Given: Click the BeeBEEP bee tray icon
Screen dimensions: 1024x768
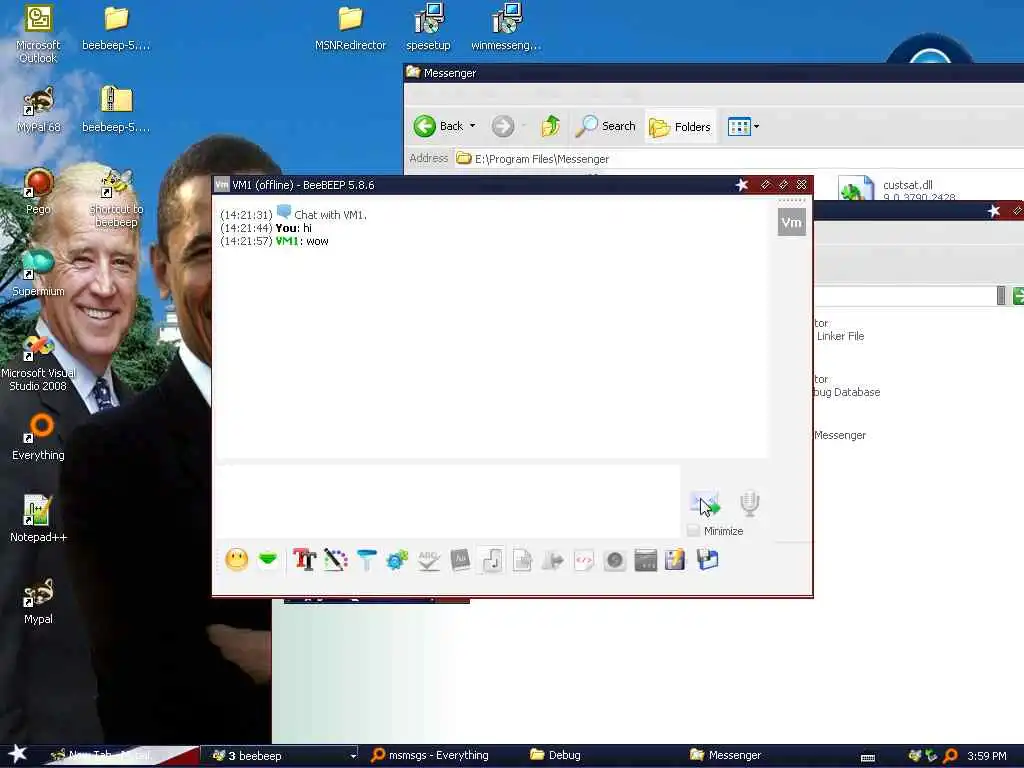Looking at the screenshot, I should click(915, 756).
